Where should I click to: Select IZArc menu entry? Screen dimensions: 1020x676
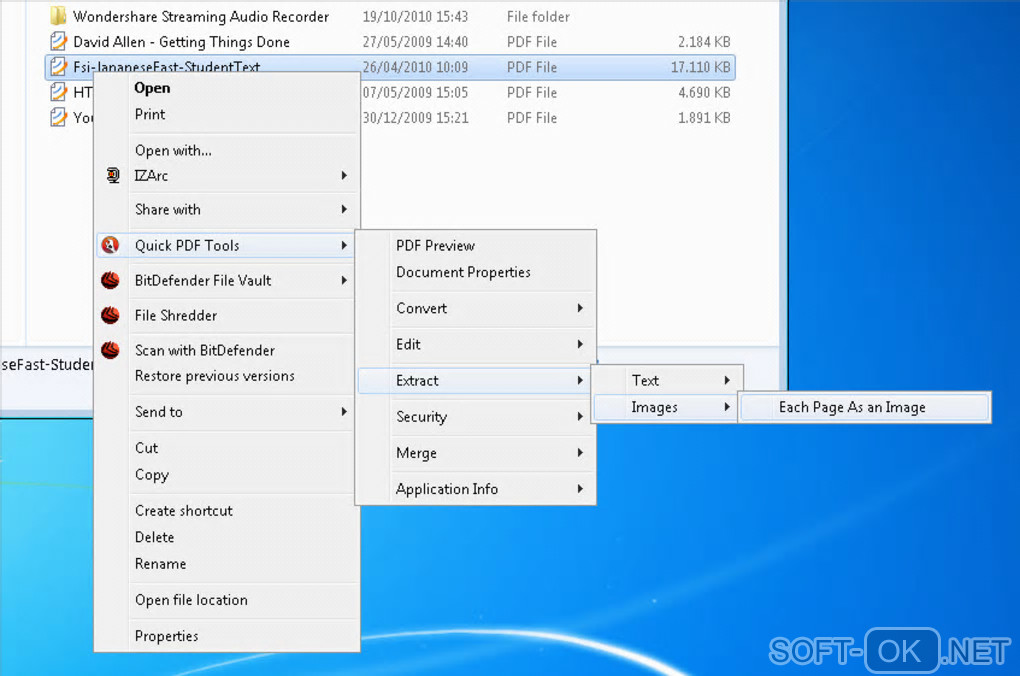pos(151,176)
